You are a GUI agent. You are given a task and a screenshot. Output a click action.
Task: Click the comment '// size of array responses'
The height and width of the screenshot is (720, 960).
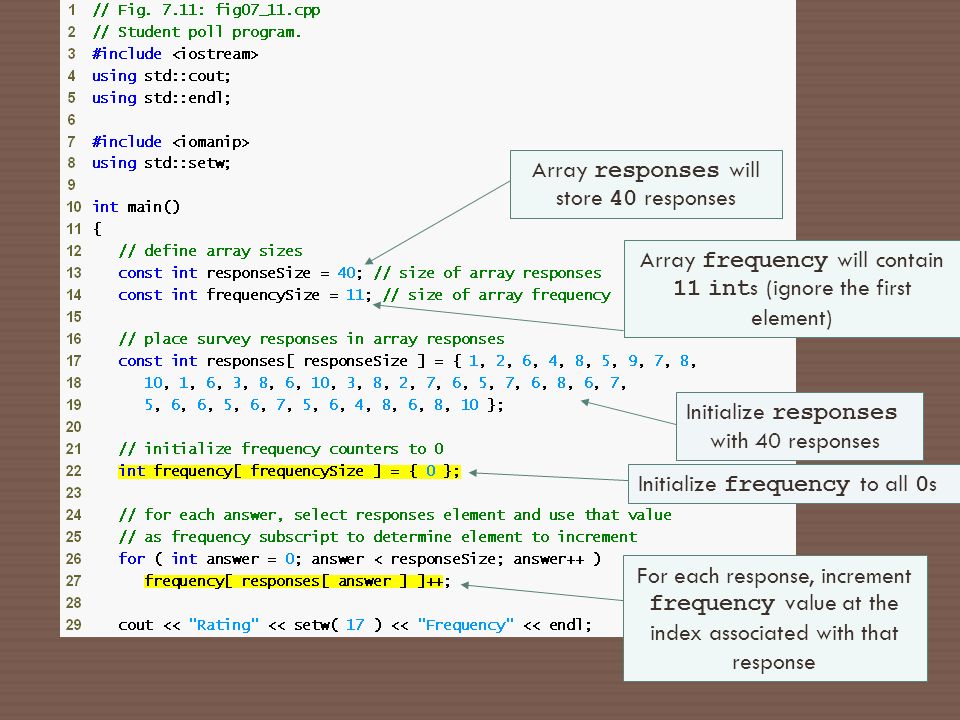487,273
